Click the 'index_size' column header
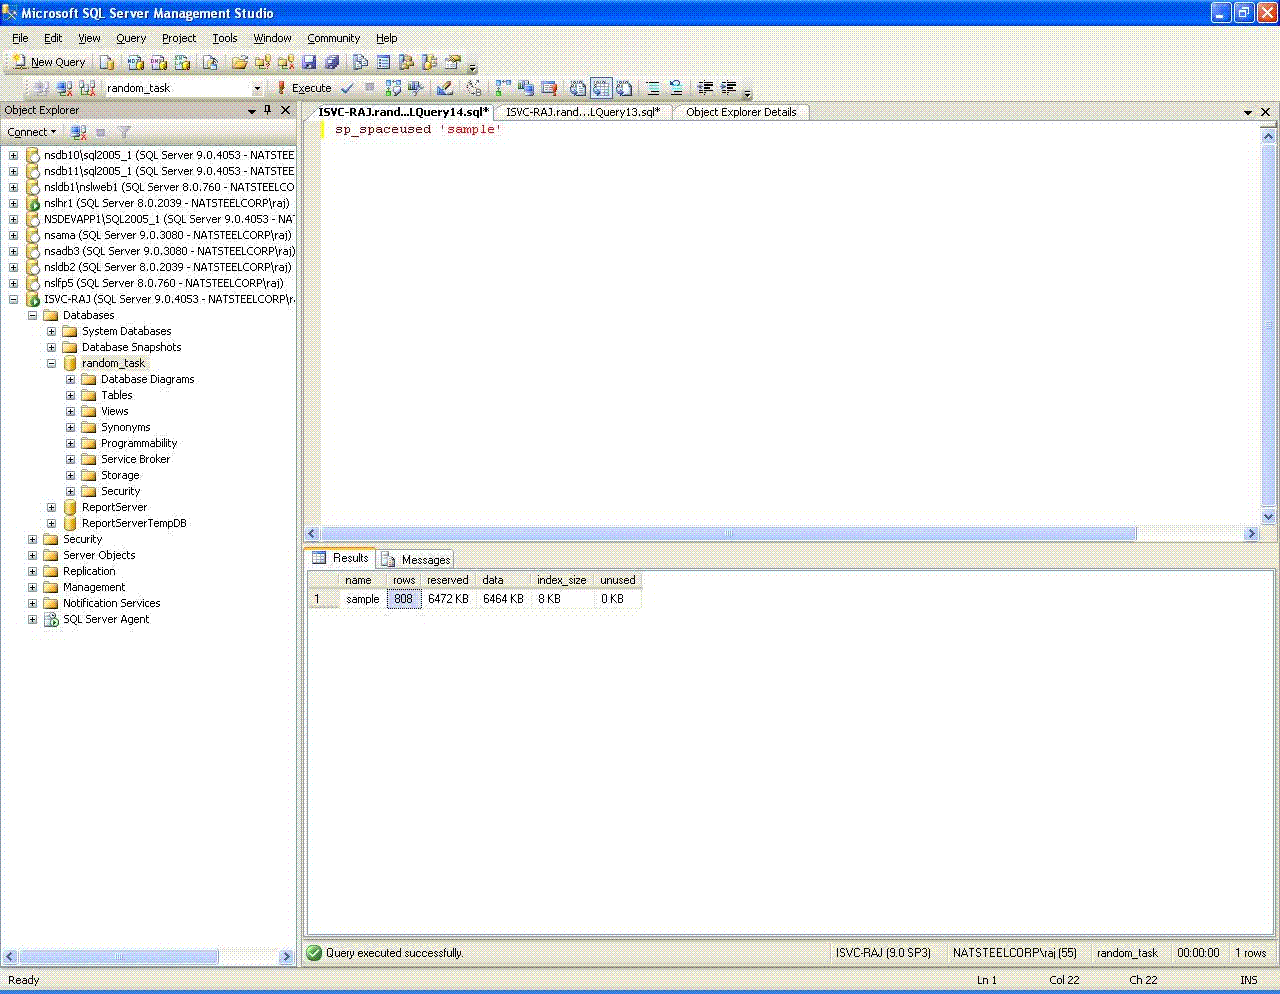This screenshot has width=1280, height=994. pyautogui.click(x=562, y=580)
